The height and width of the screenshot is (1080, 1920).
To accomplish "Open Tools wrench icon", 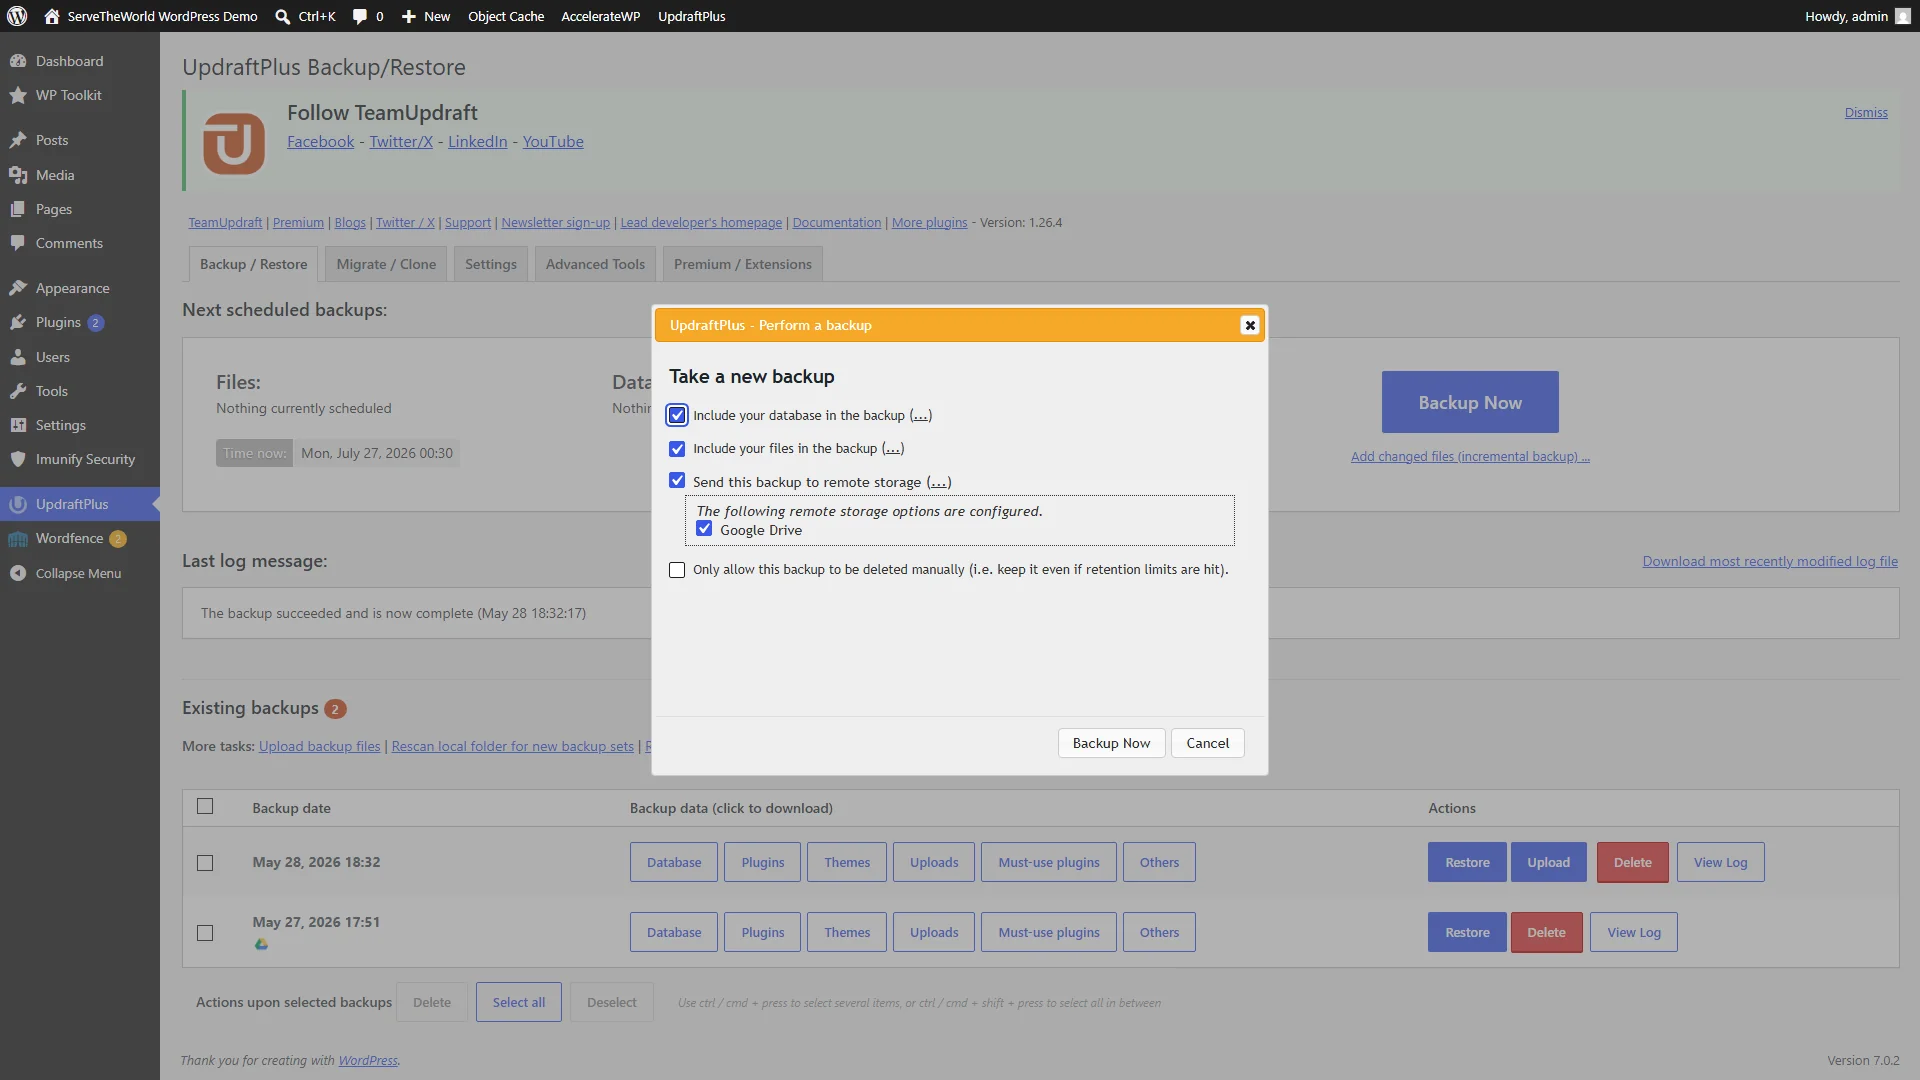I will pyautogui.click(x=18, y=391).
